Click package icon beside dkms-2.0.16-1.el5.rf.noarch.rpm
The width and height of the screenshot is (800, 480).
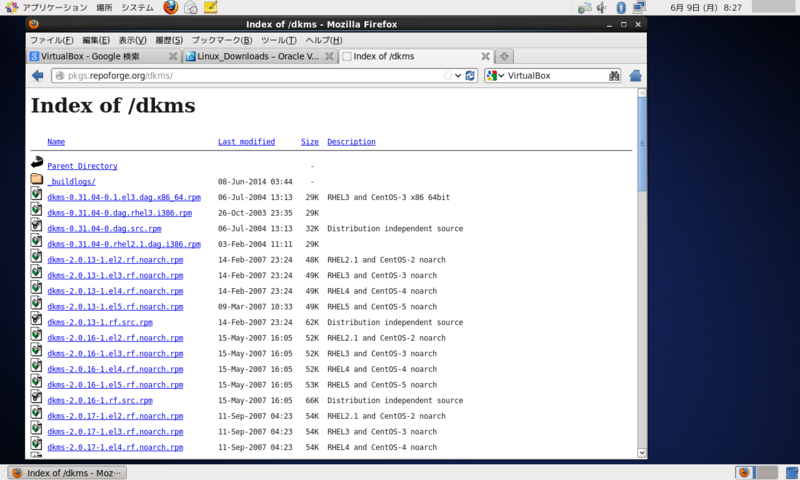[x=36, y=381]
